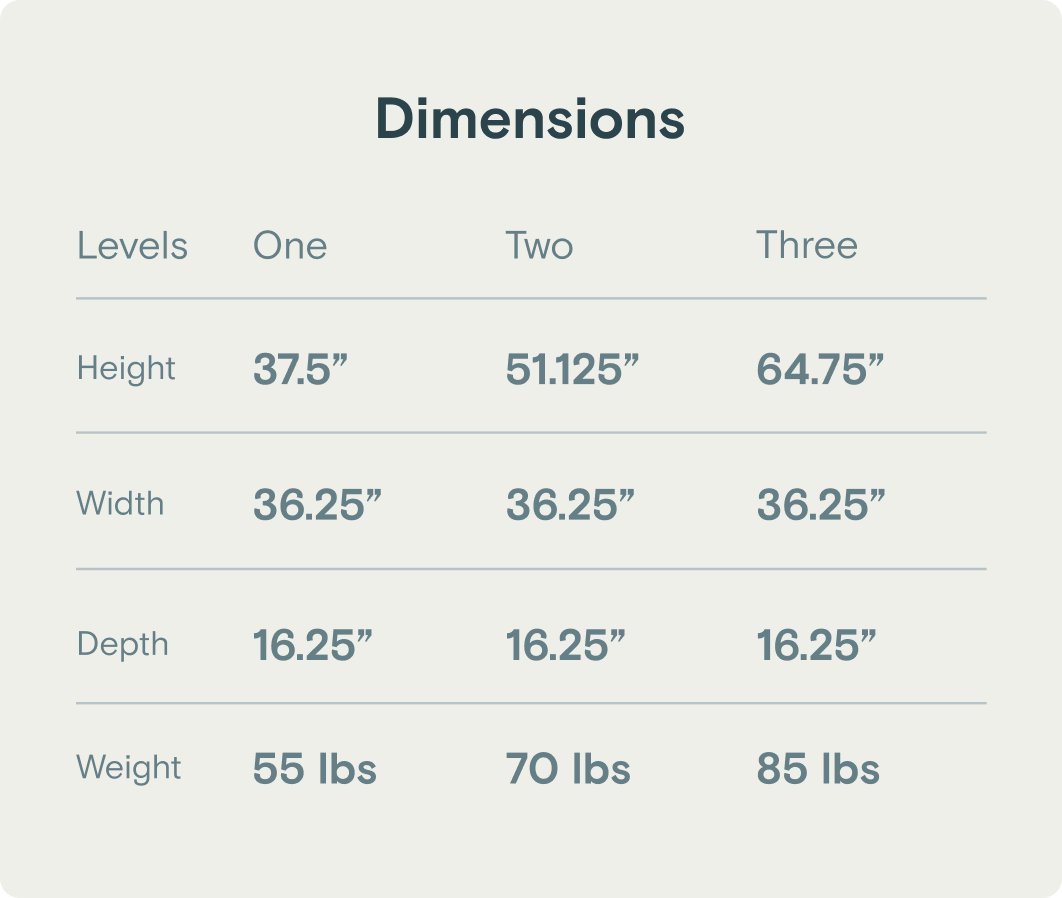Screen dimensions: 1062x898
Task: Click the Width row label
Action: 120,503
